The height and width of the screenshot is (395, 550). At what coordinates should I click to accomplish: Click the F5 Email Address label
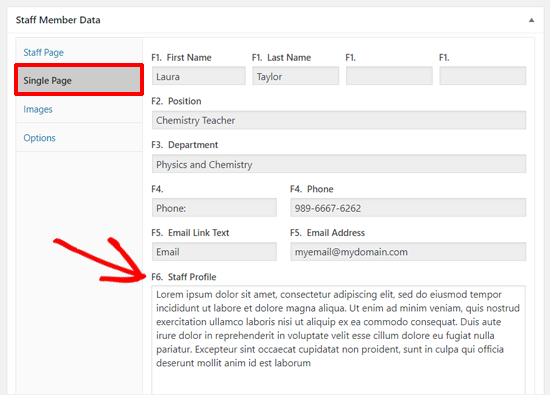tap(328, 233)
